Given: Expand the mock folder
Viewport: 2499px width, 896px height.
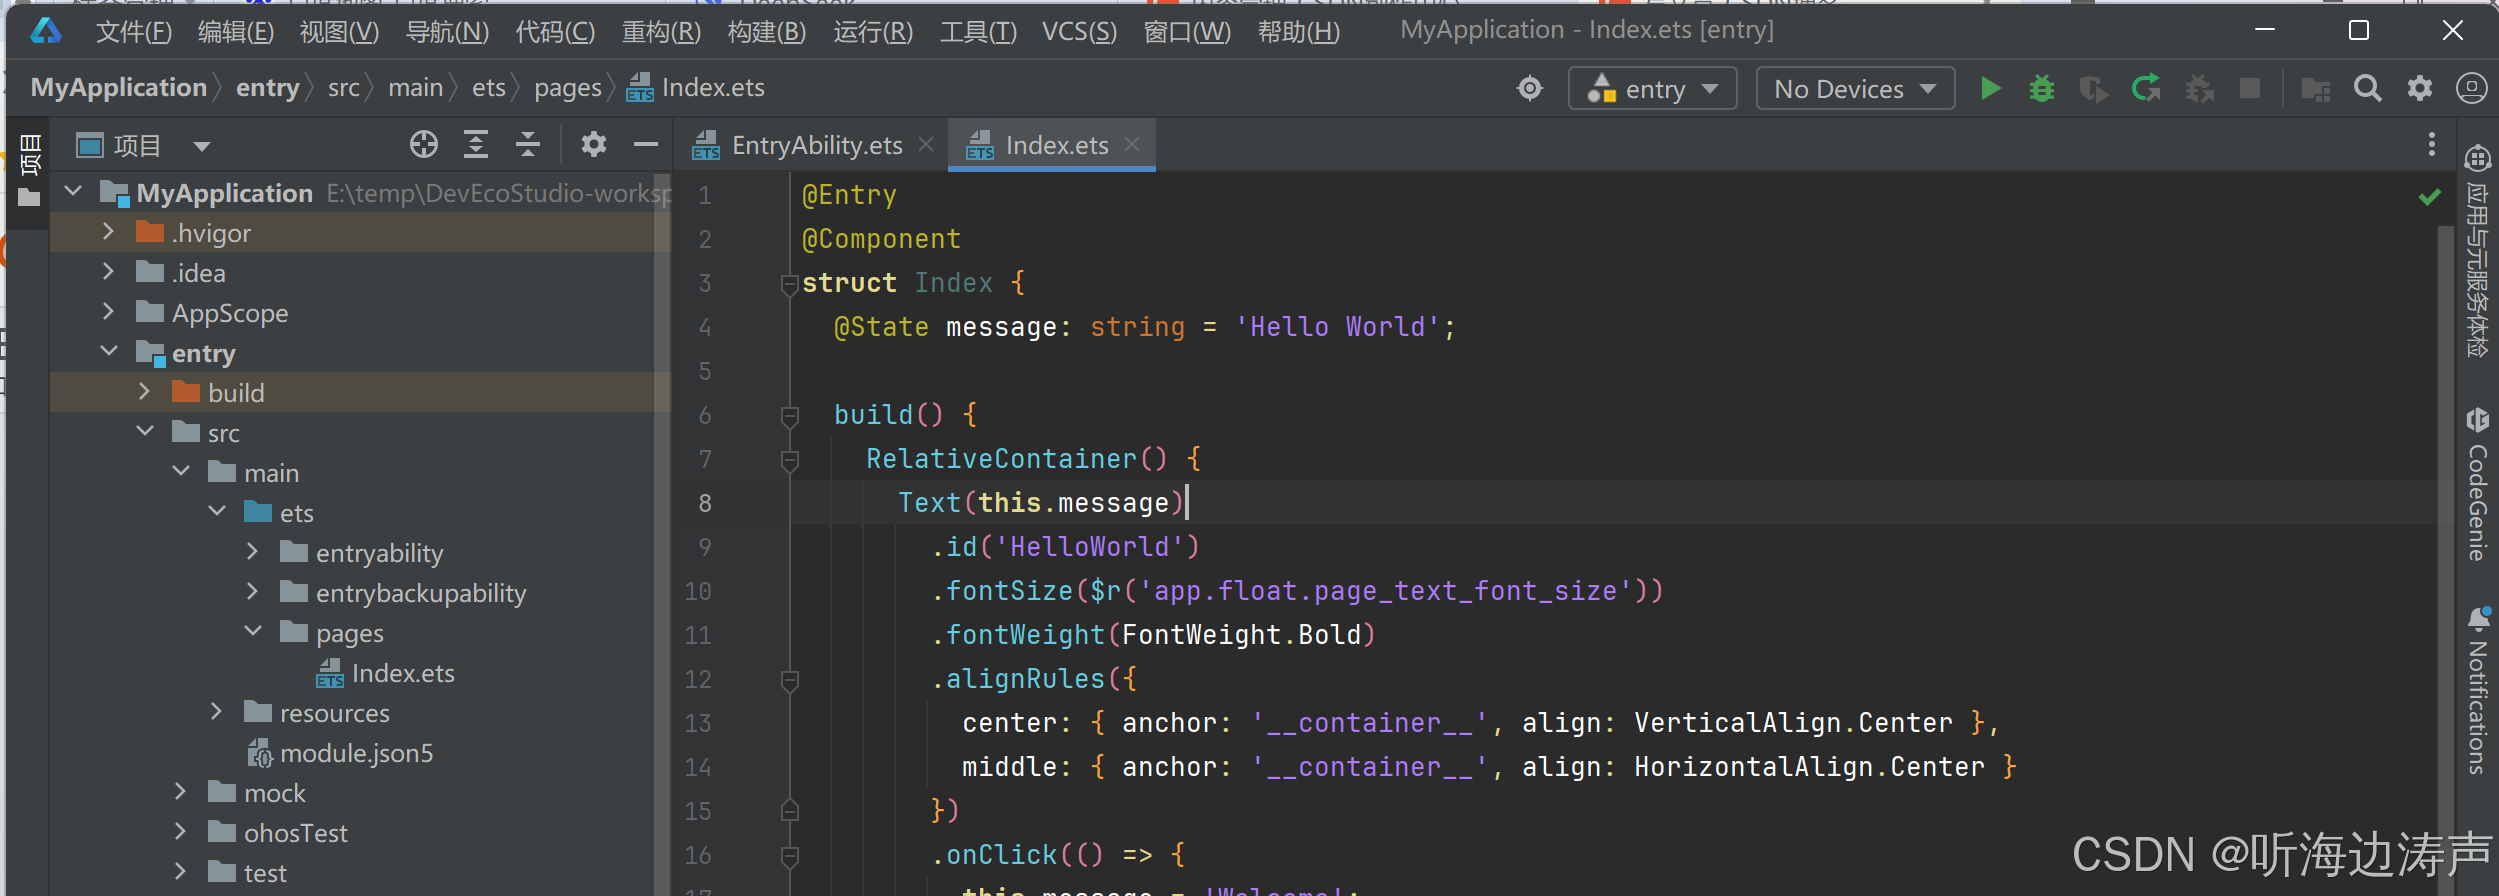Looking at the screenshot, I should [180, 792].
